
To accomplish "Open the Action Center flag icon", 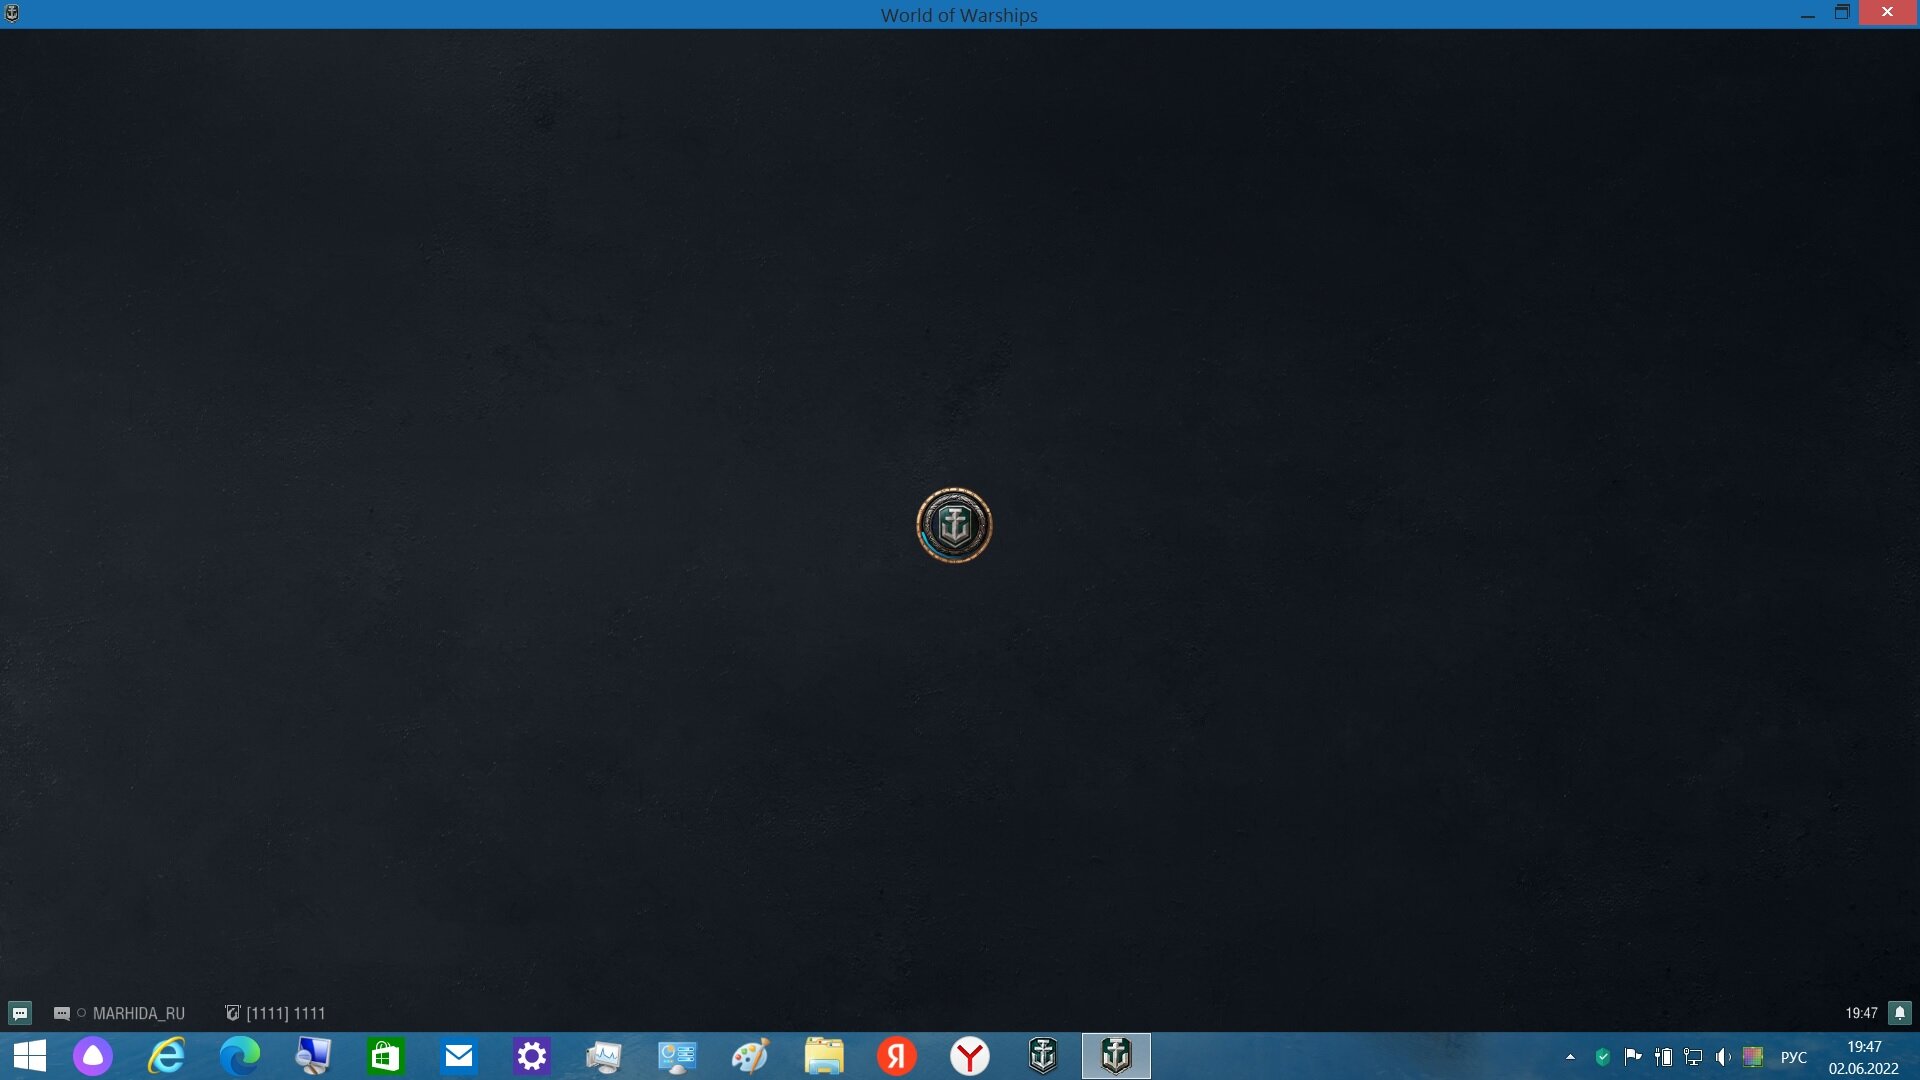I will click(1633, 1057).
